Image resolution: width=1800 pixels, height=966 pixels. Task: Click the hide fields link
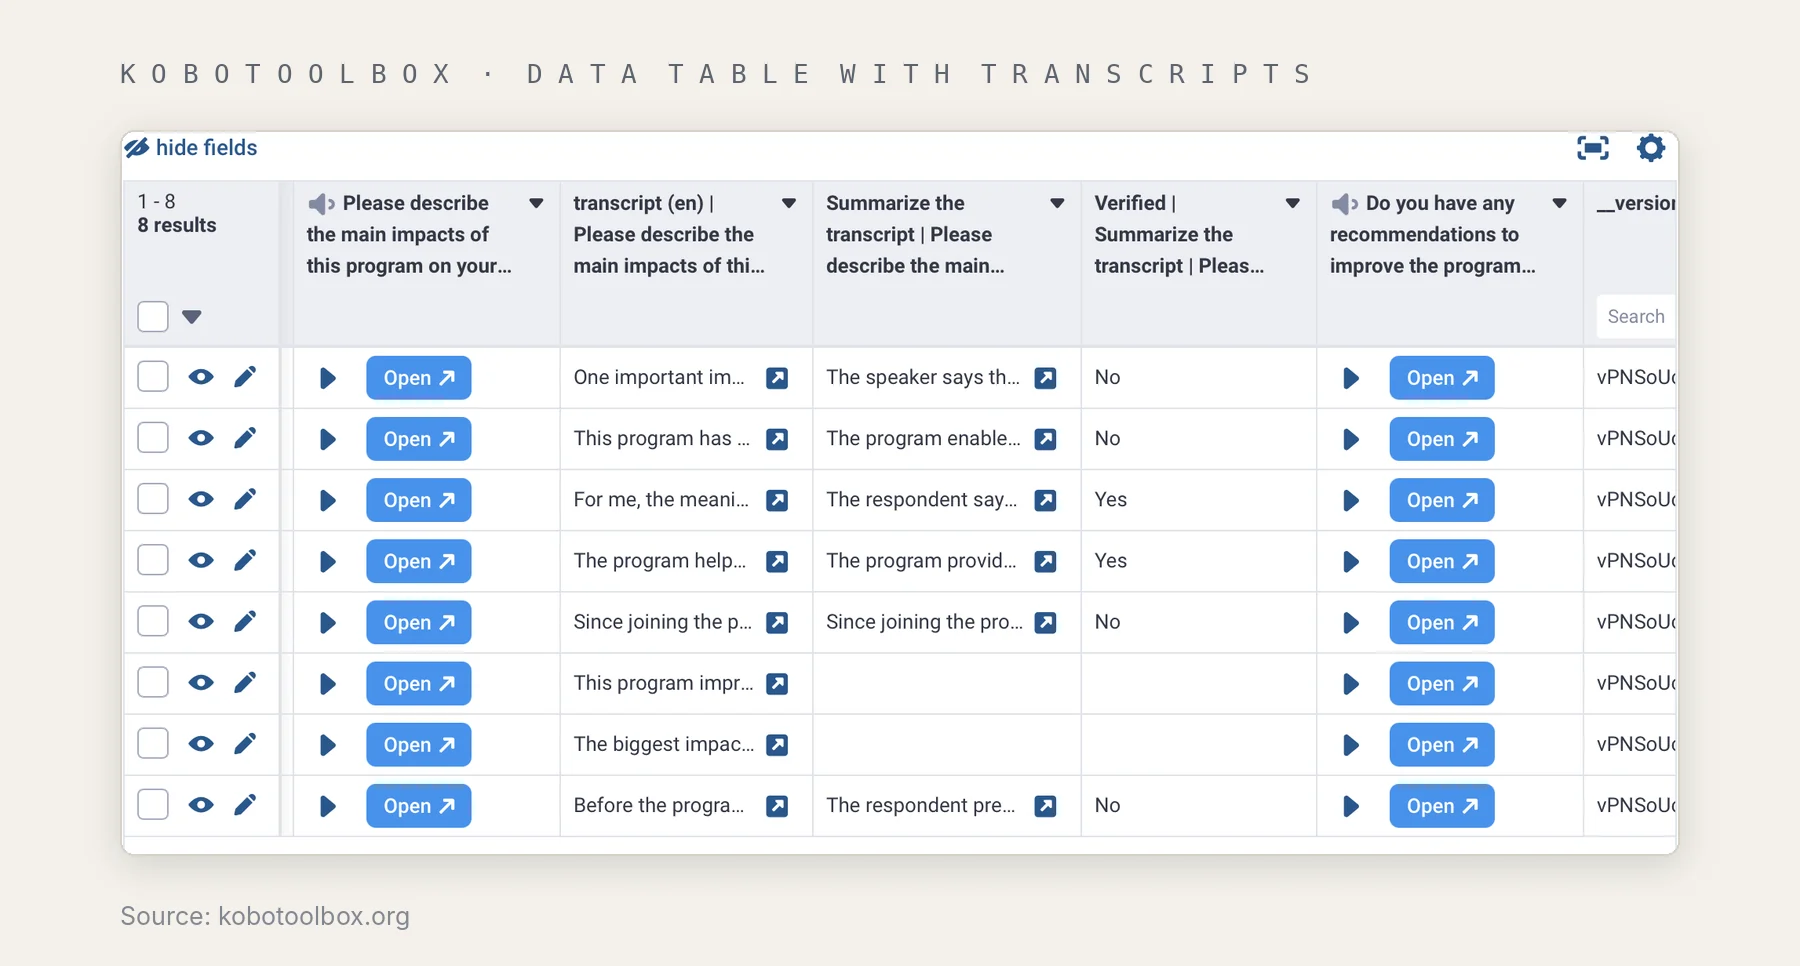[x=191, y=148]
